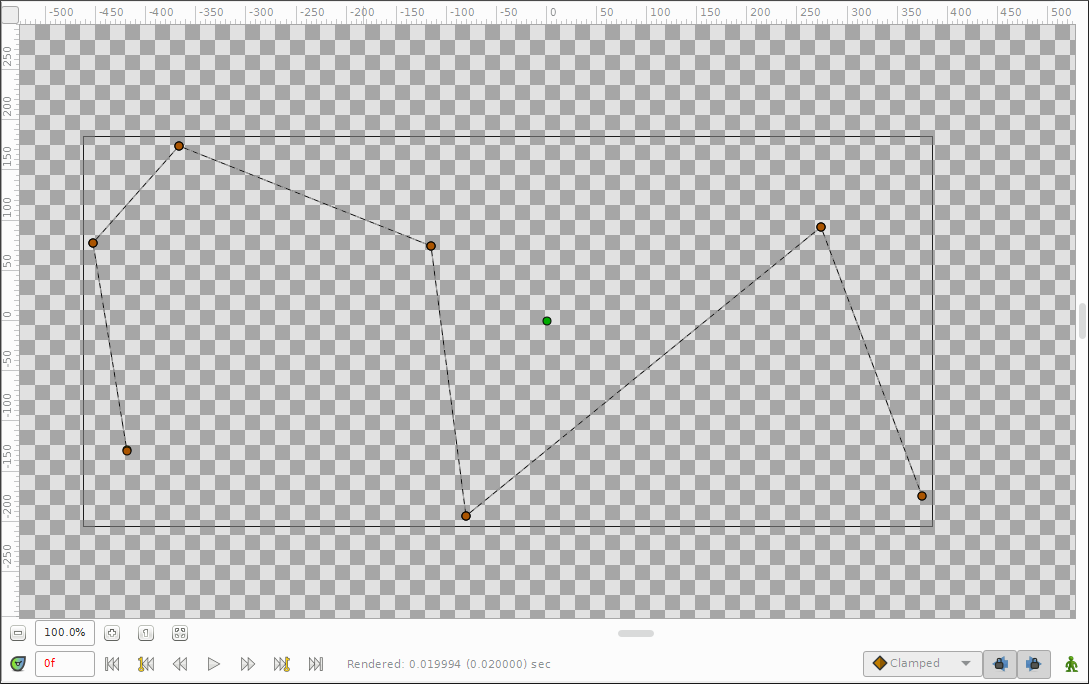Select the orange vertex left of the green origin
This screenshot has width=1089, height=684.
[x=431, y=246]
